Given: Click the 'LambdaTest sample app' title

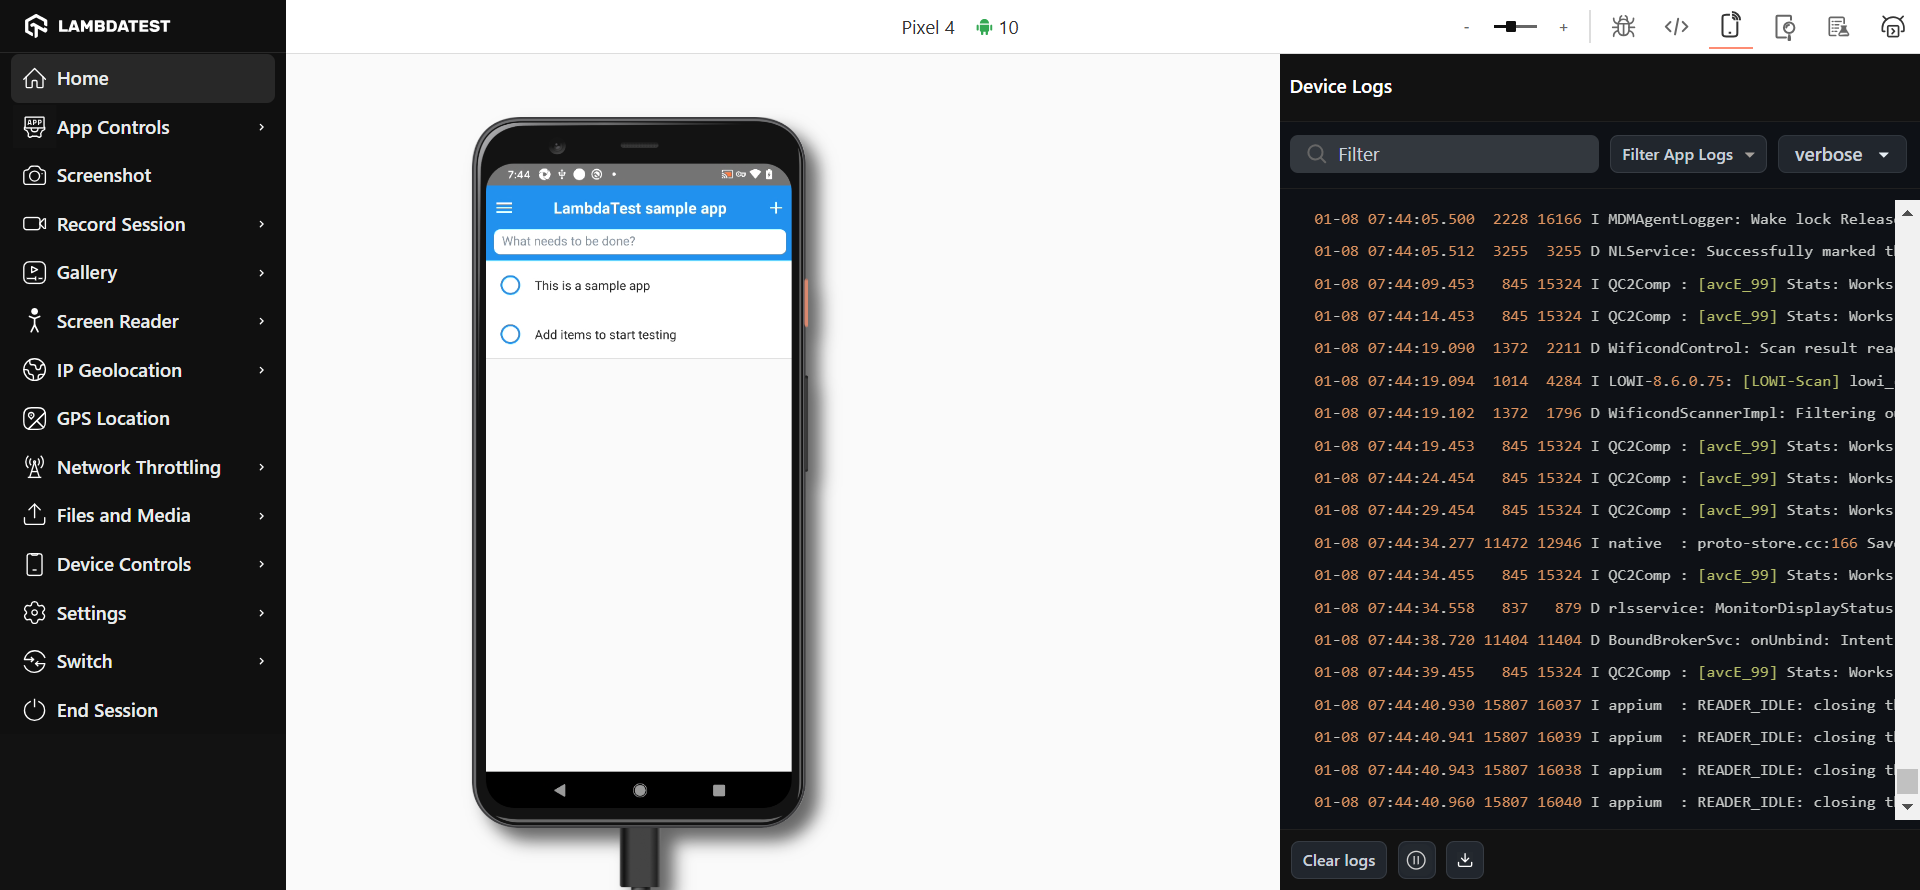Looking at the screenshot, I should click(640, 208).
